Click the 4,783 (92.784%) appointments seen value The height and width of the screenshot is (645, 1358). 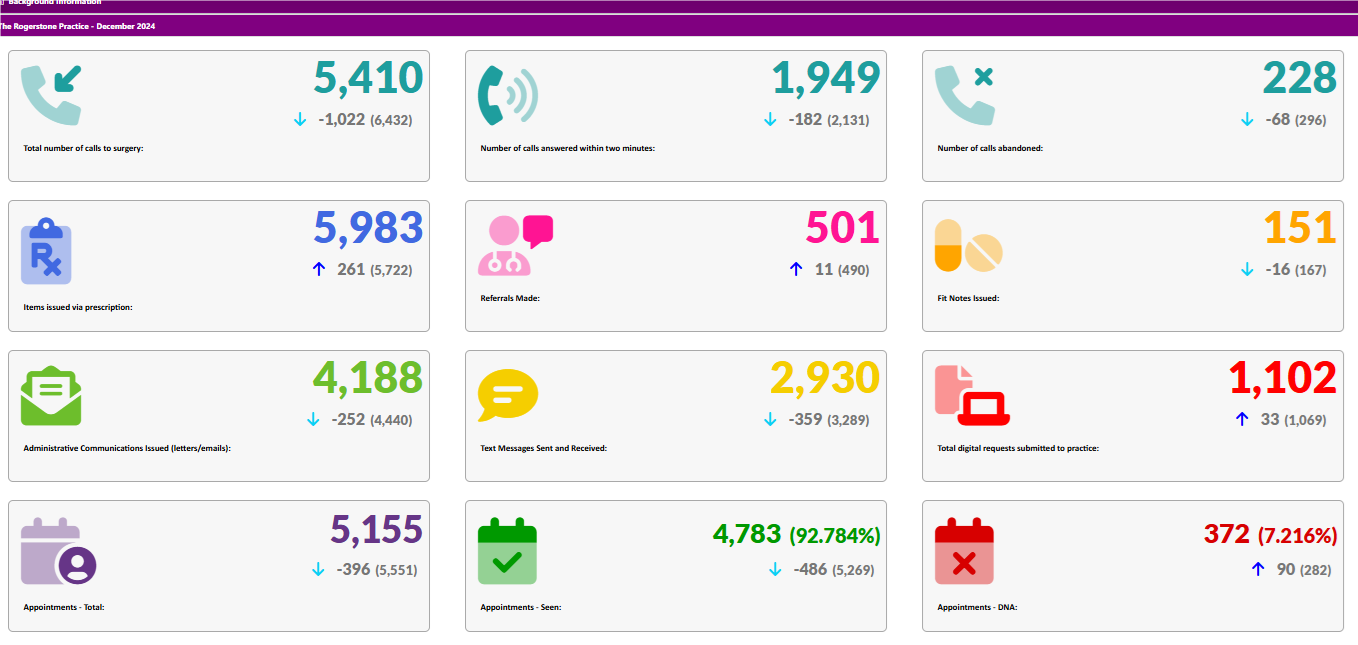(796, 535)
